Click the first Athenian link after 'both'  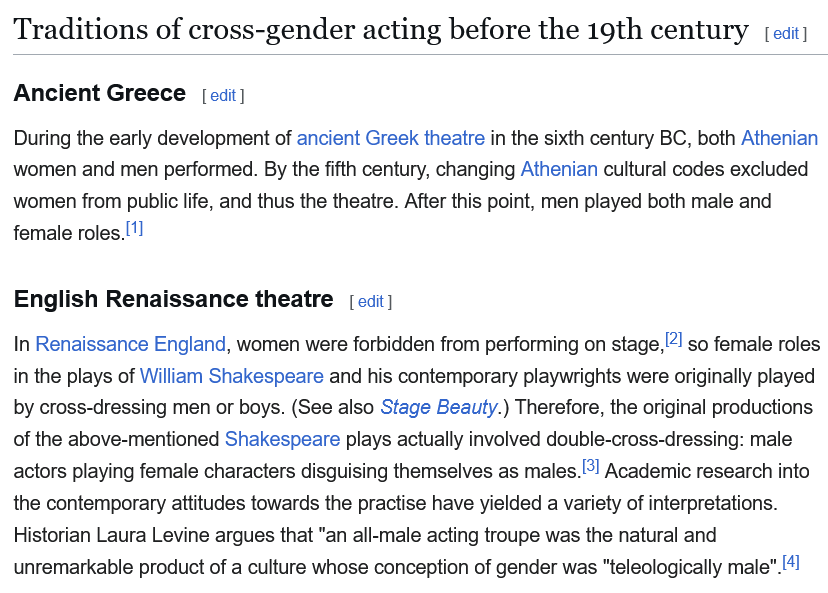[x=779, y=138]
